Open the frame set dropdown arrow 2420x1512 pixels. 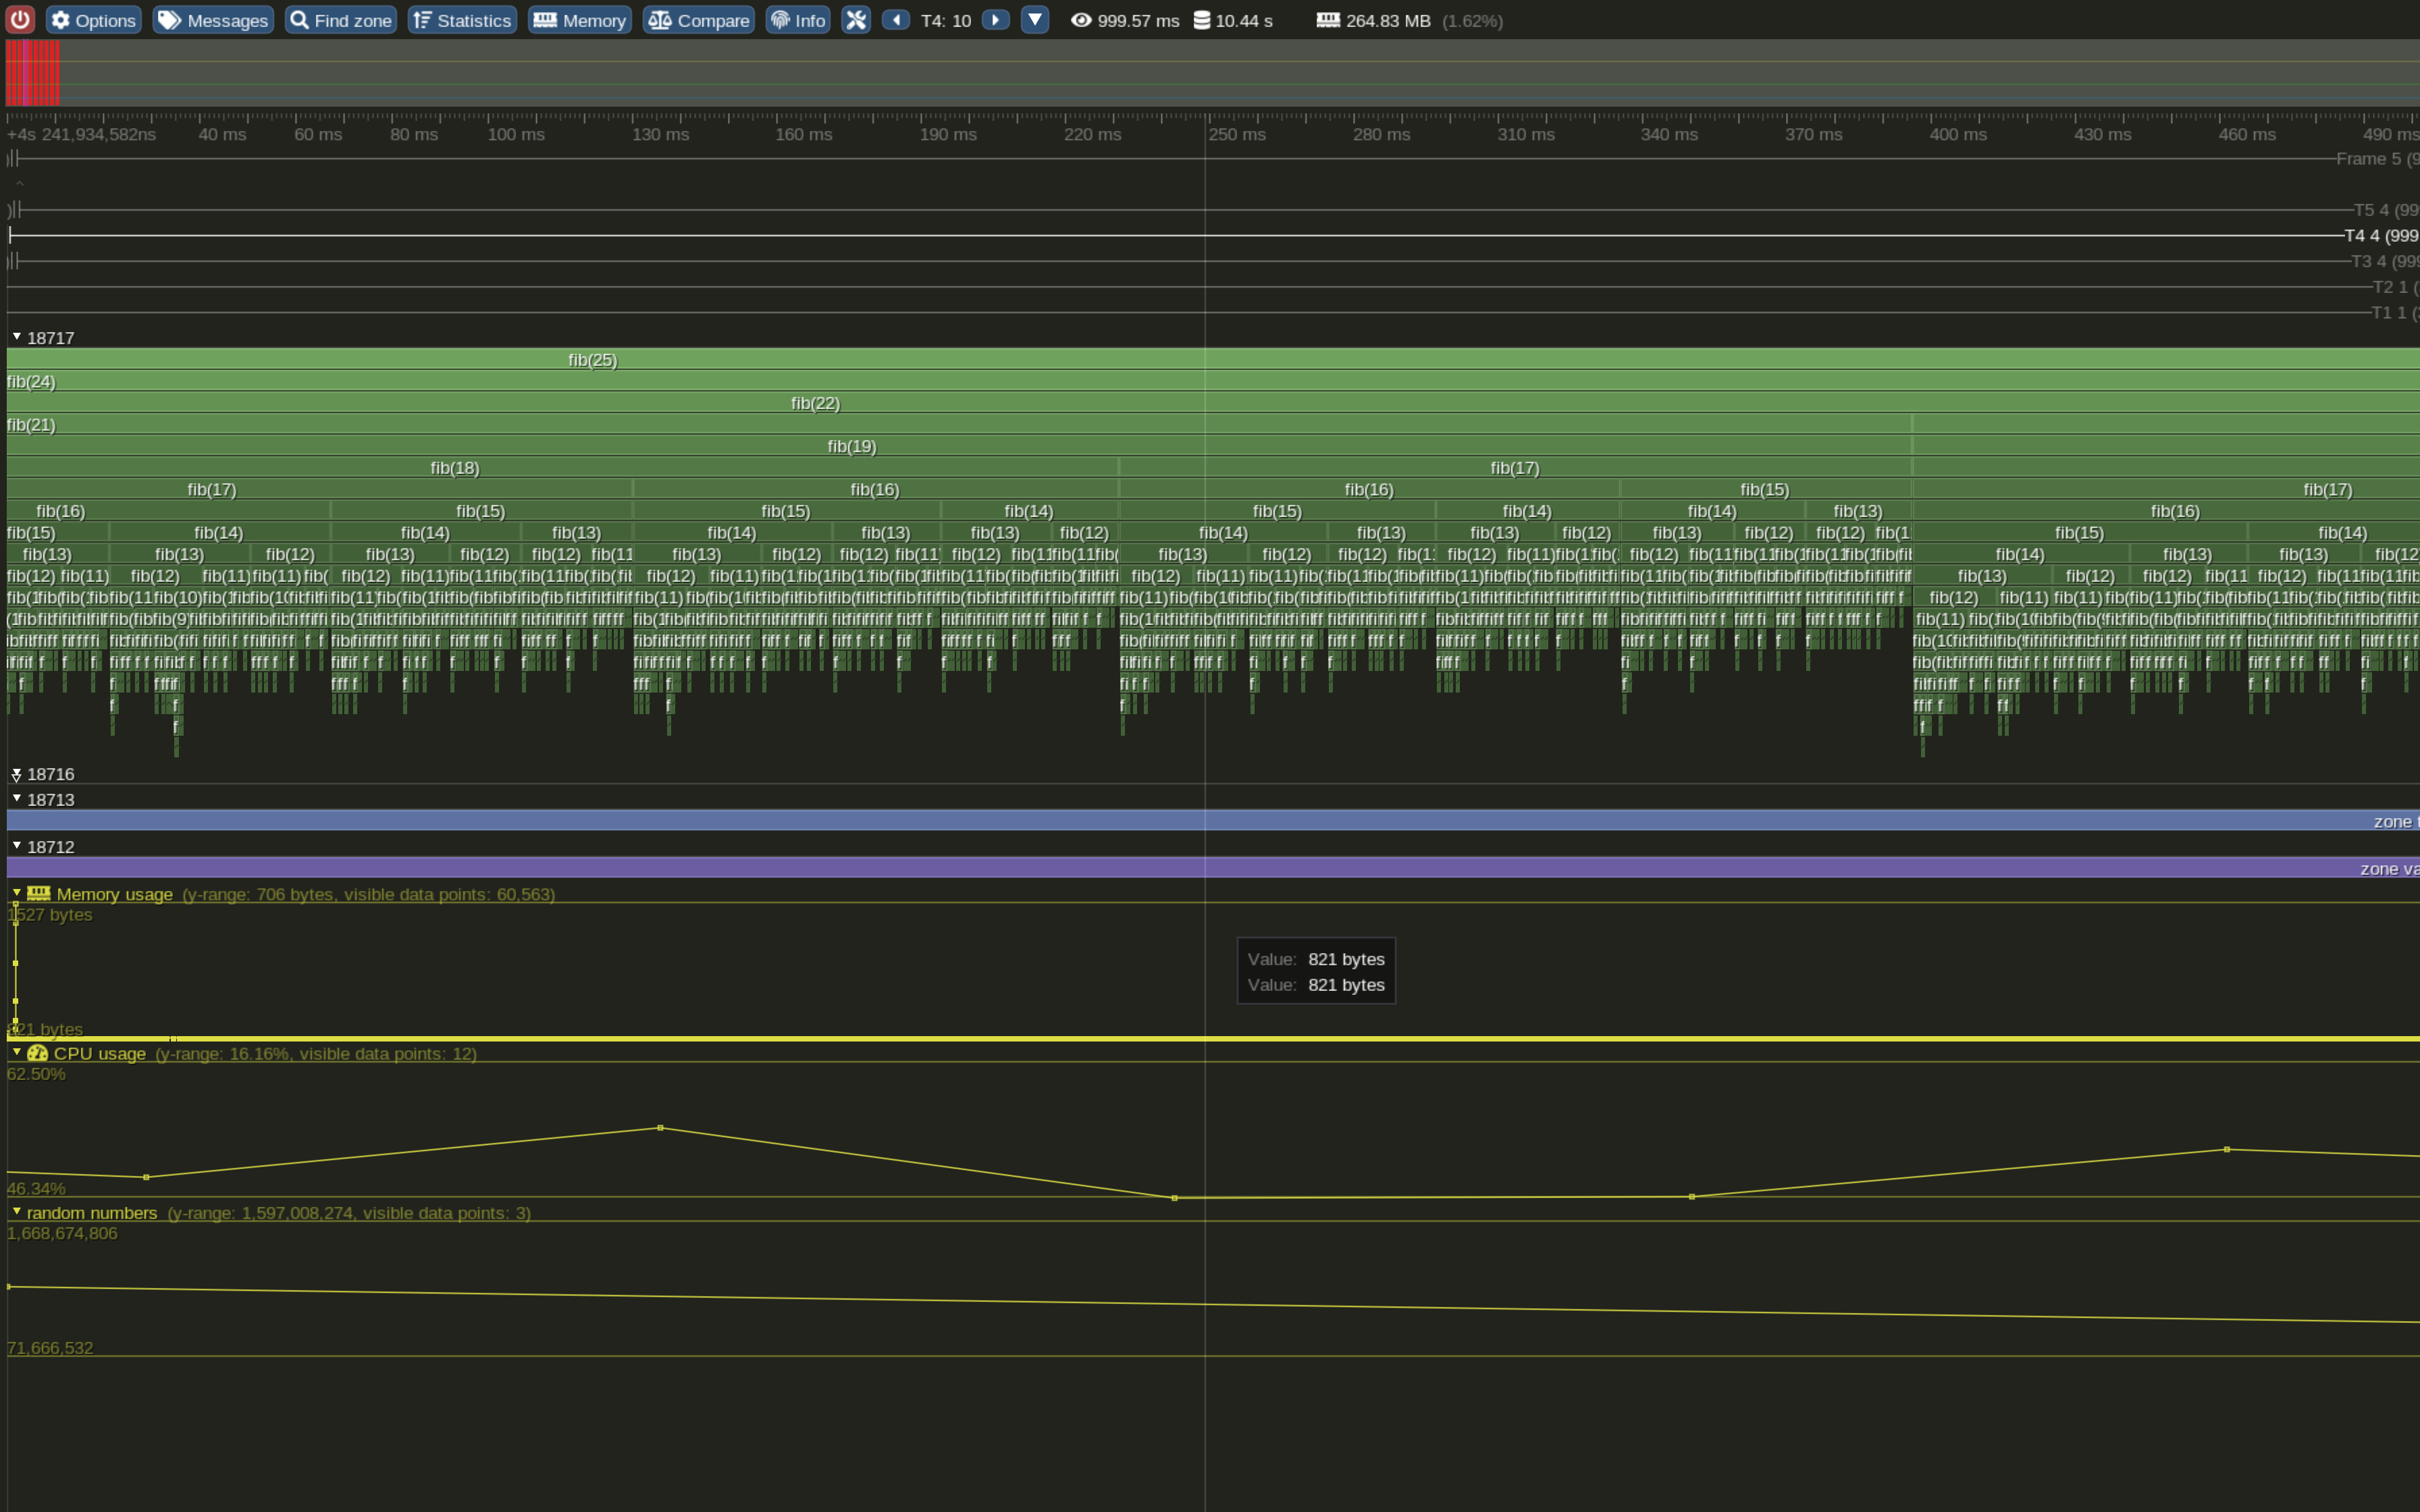pyautogui.click(x=1035, y=20)
